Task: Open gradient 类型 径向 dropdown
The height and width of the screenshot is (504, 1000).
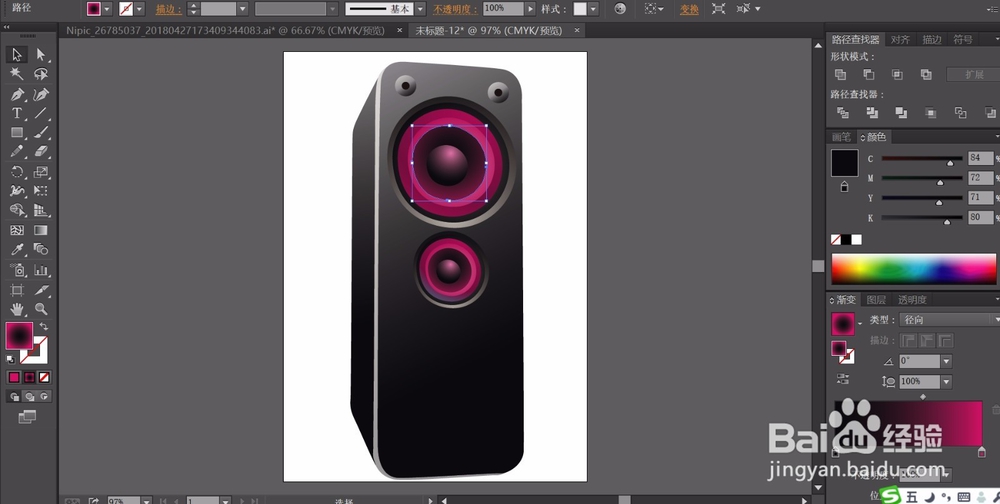Action: click(x=949, y=320)
